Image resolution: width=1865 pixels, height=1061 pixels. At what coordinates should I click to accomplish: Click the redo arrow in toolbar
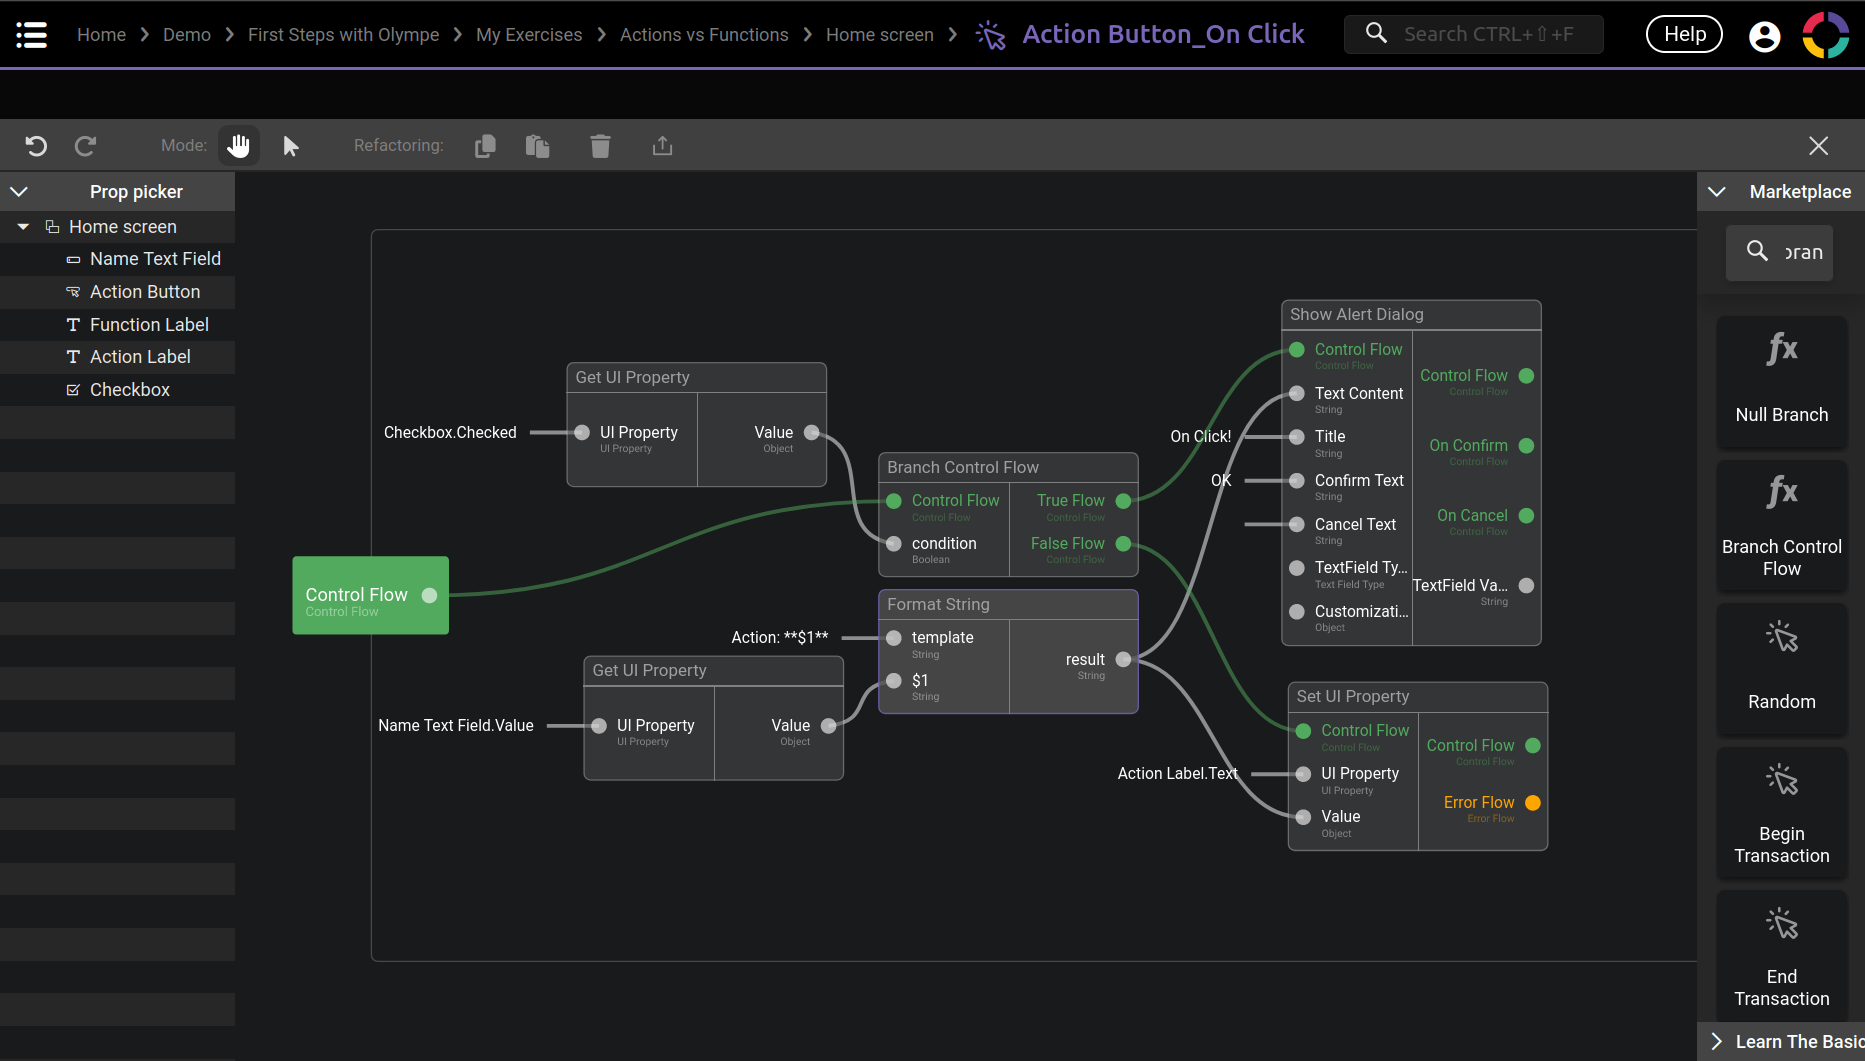point(86,146)
